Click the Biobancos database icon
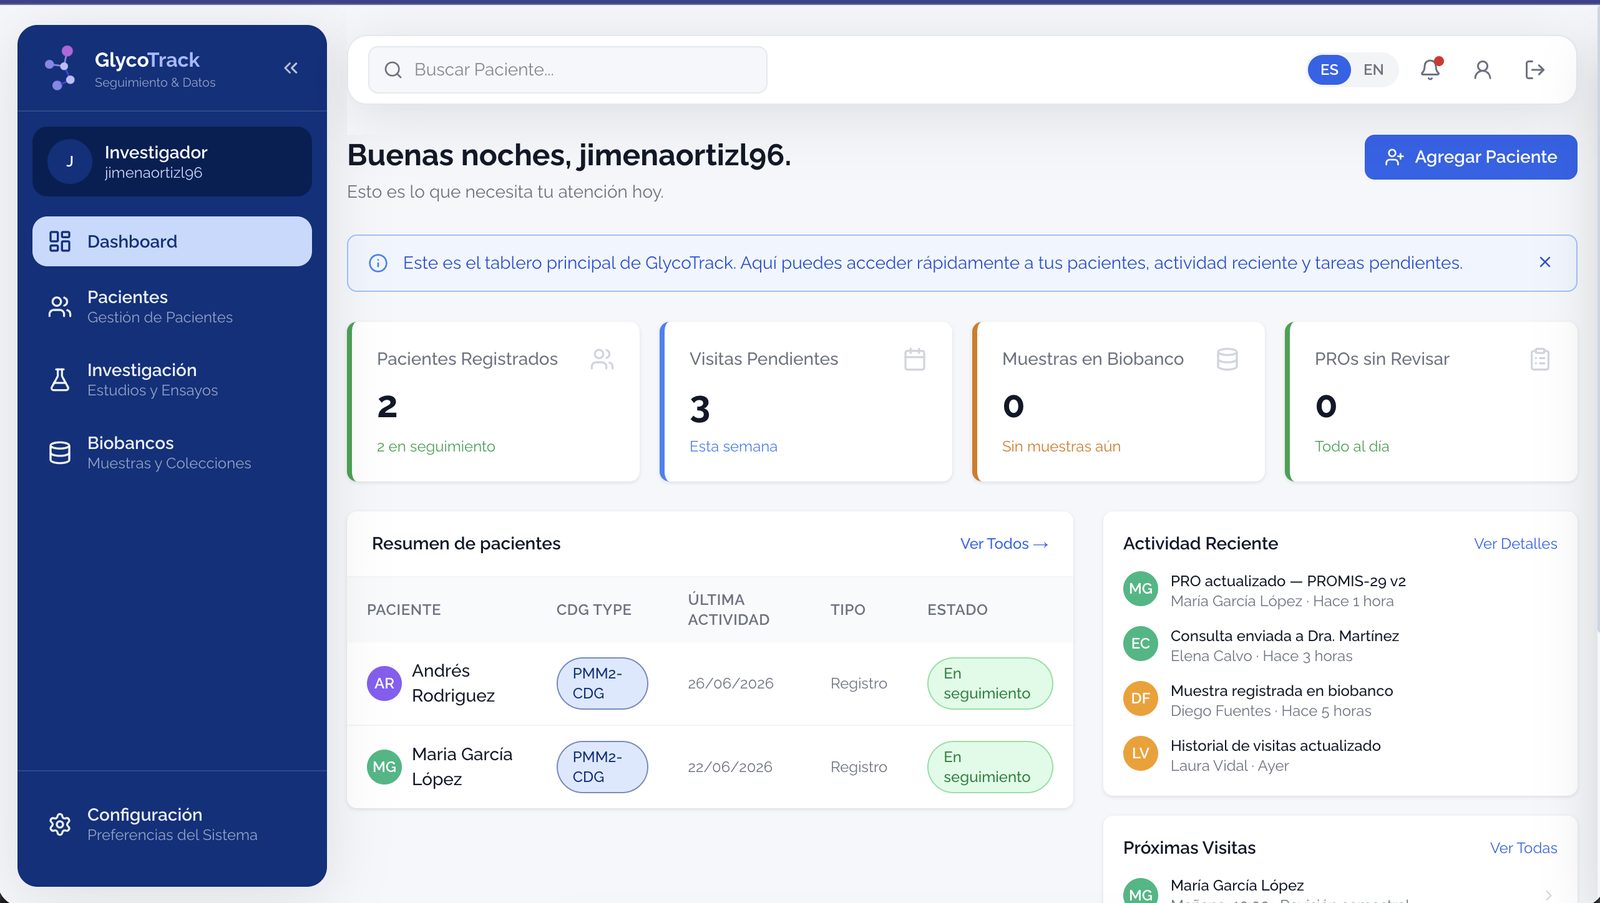Viewport: 1600px width, 903px height. [x=60, y=453]
